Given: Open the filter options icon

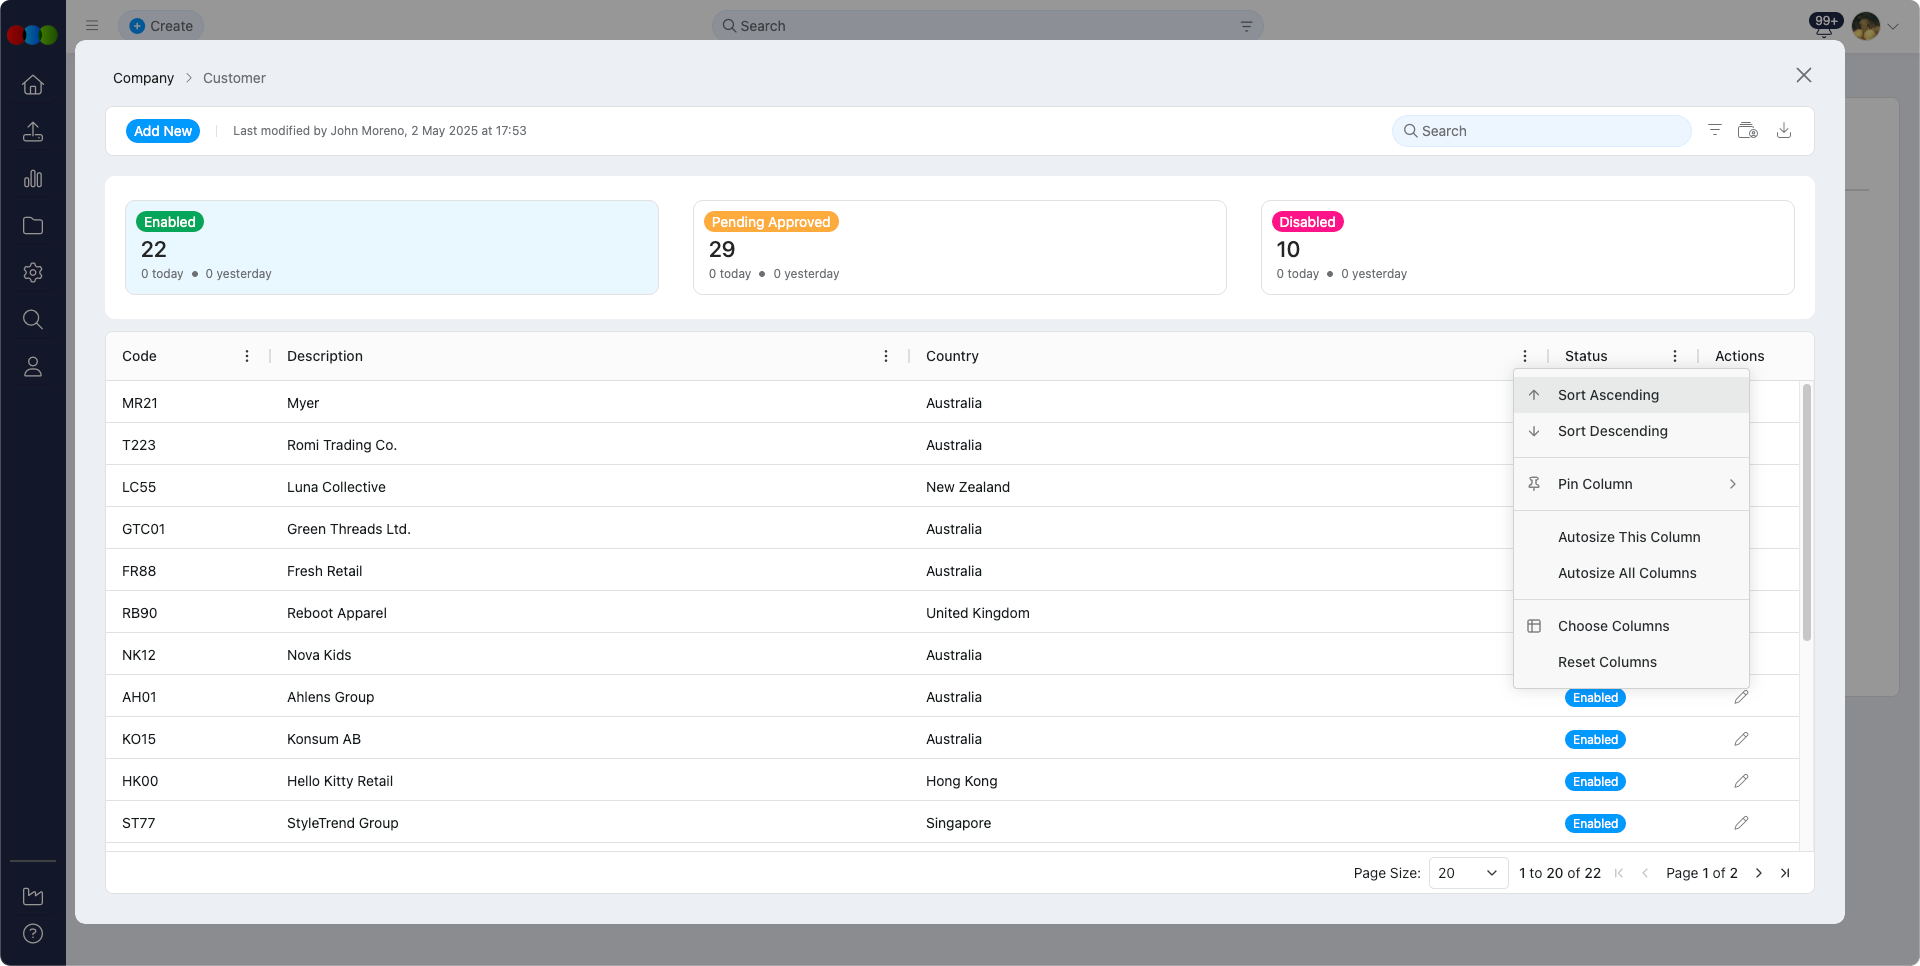Looking at the screenshot, I should point(1715,130).
